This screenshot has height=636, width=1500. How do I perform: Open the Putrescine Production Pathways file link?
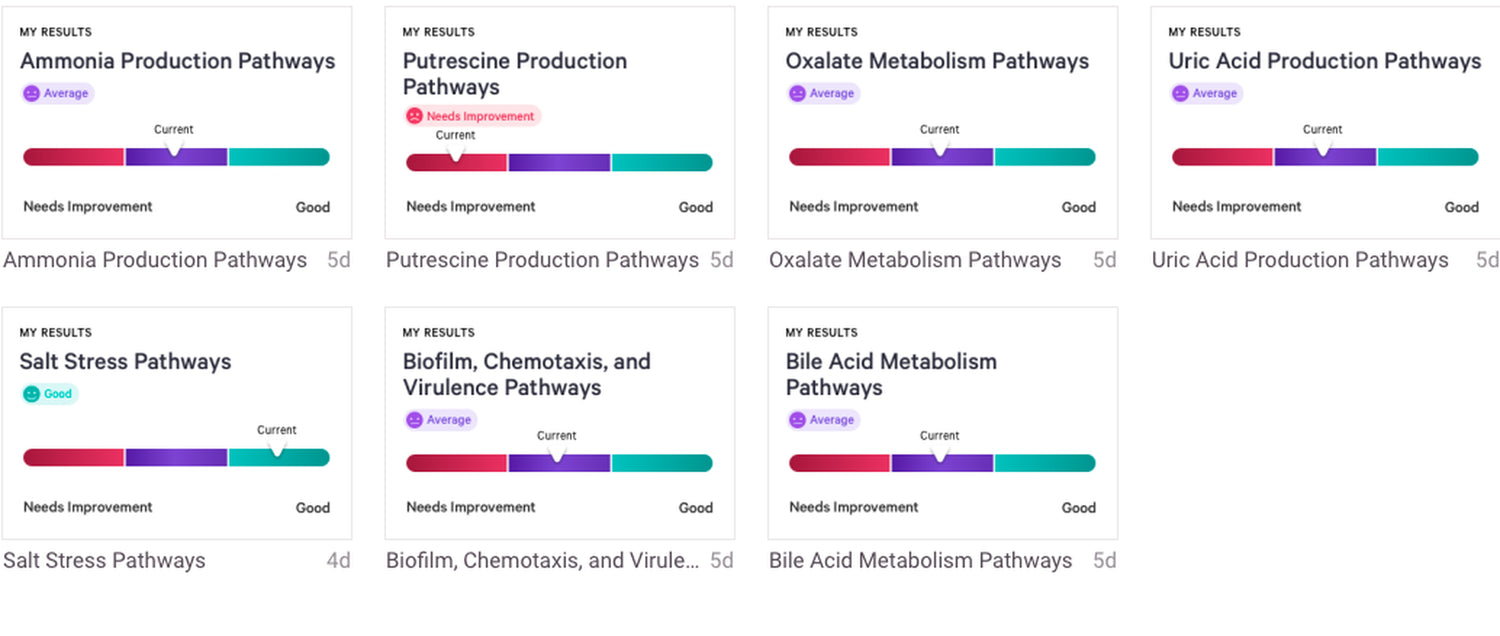(542, 260)
